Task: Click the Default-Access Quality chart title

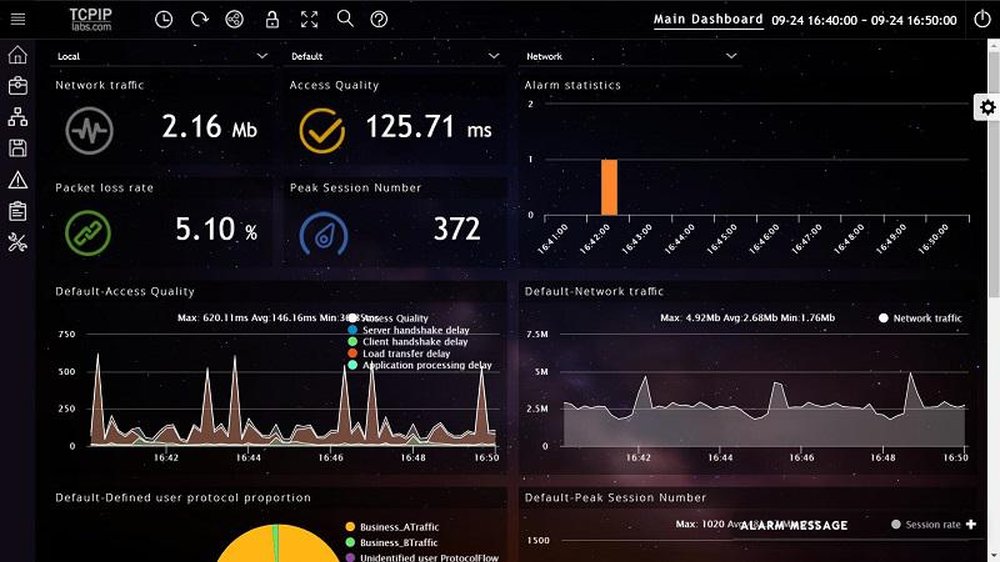Action: [124, 291]
